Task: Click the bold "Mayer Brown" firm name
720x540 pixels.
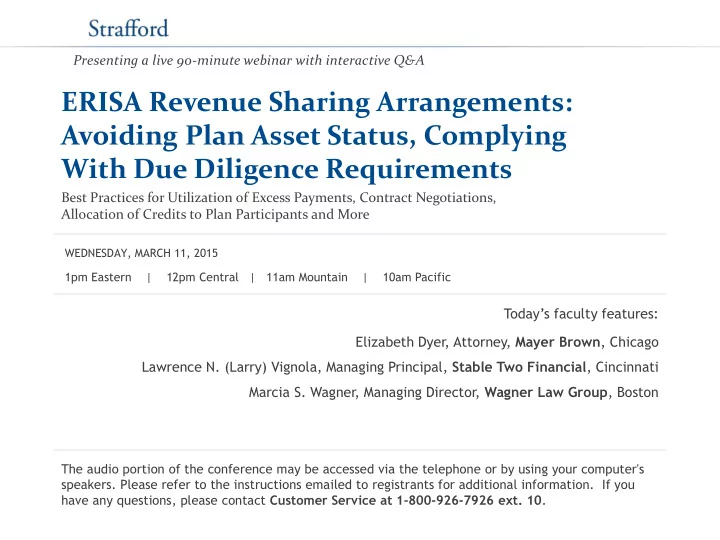Action: [557, 342]
